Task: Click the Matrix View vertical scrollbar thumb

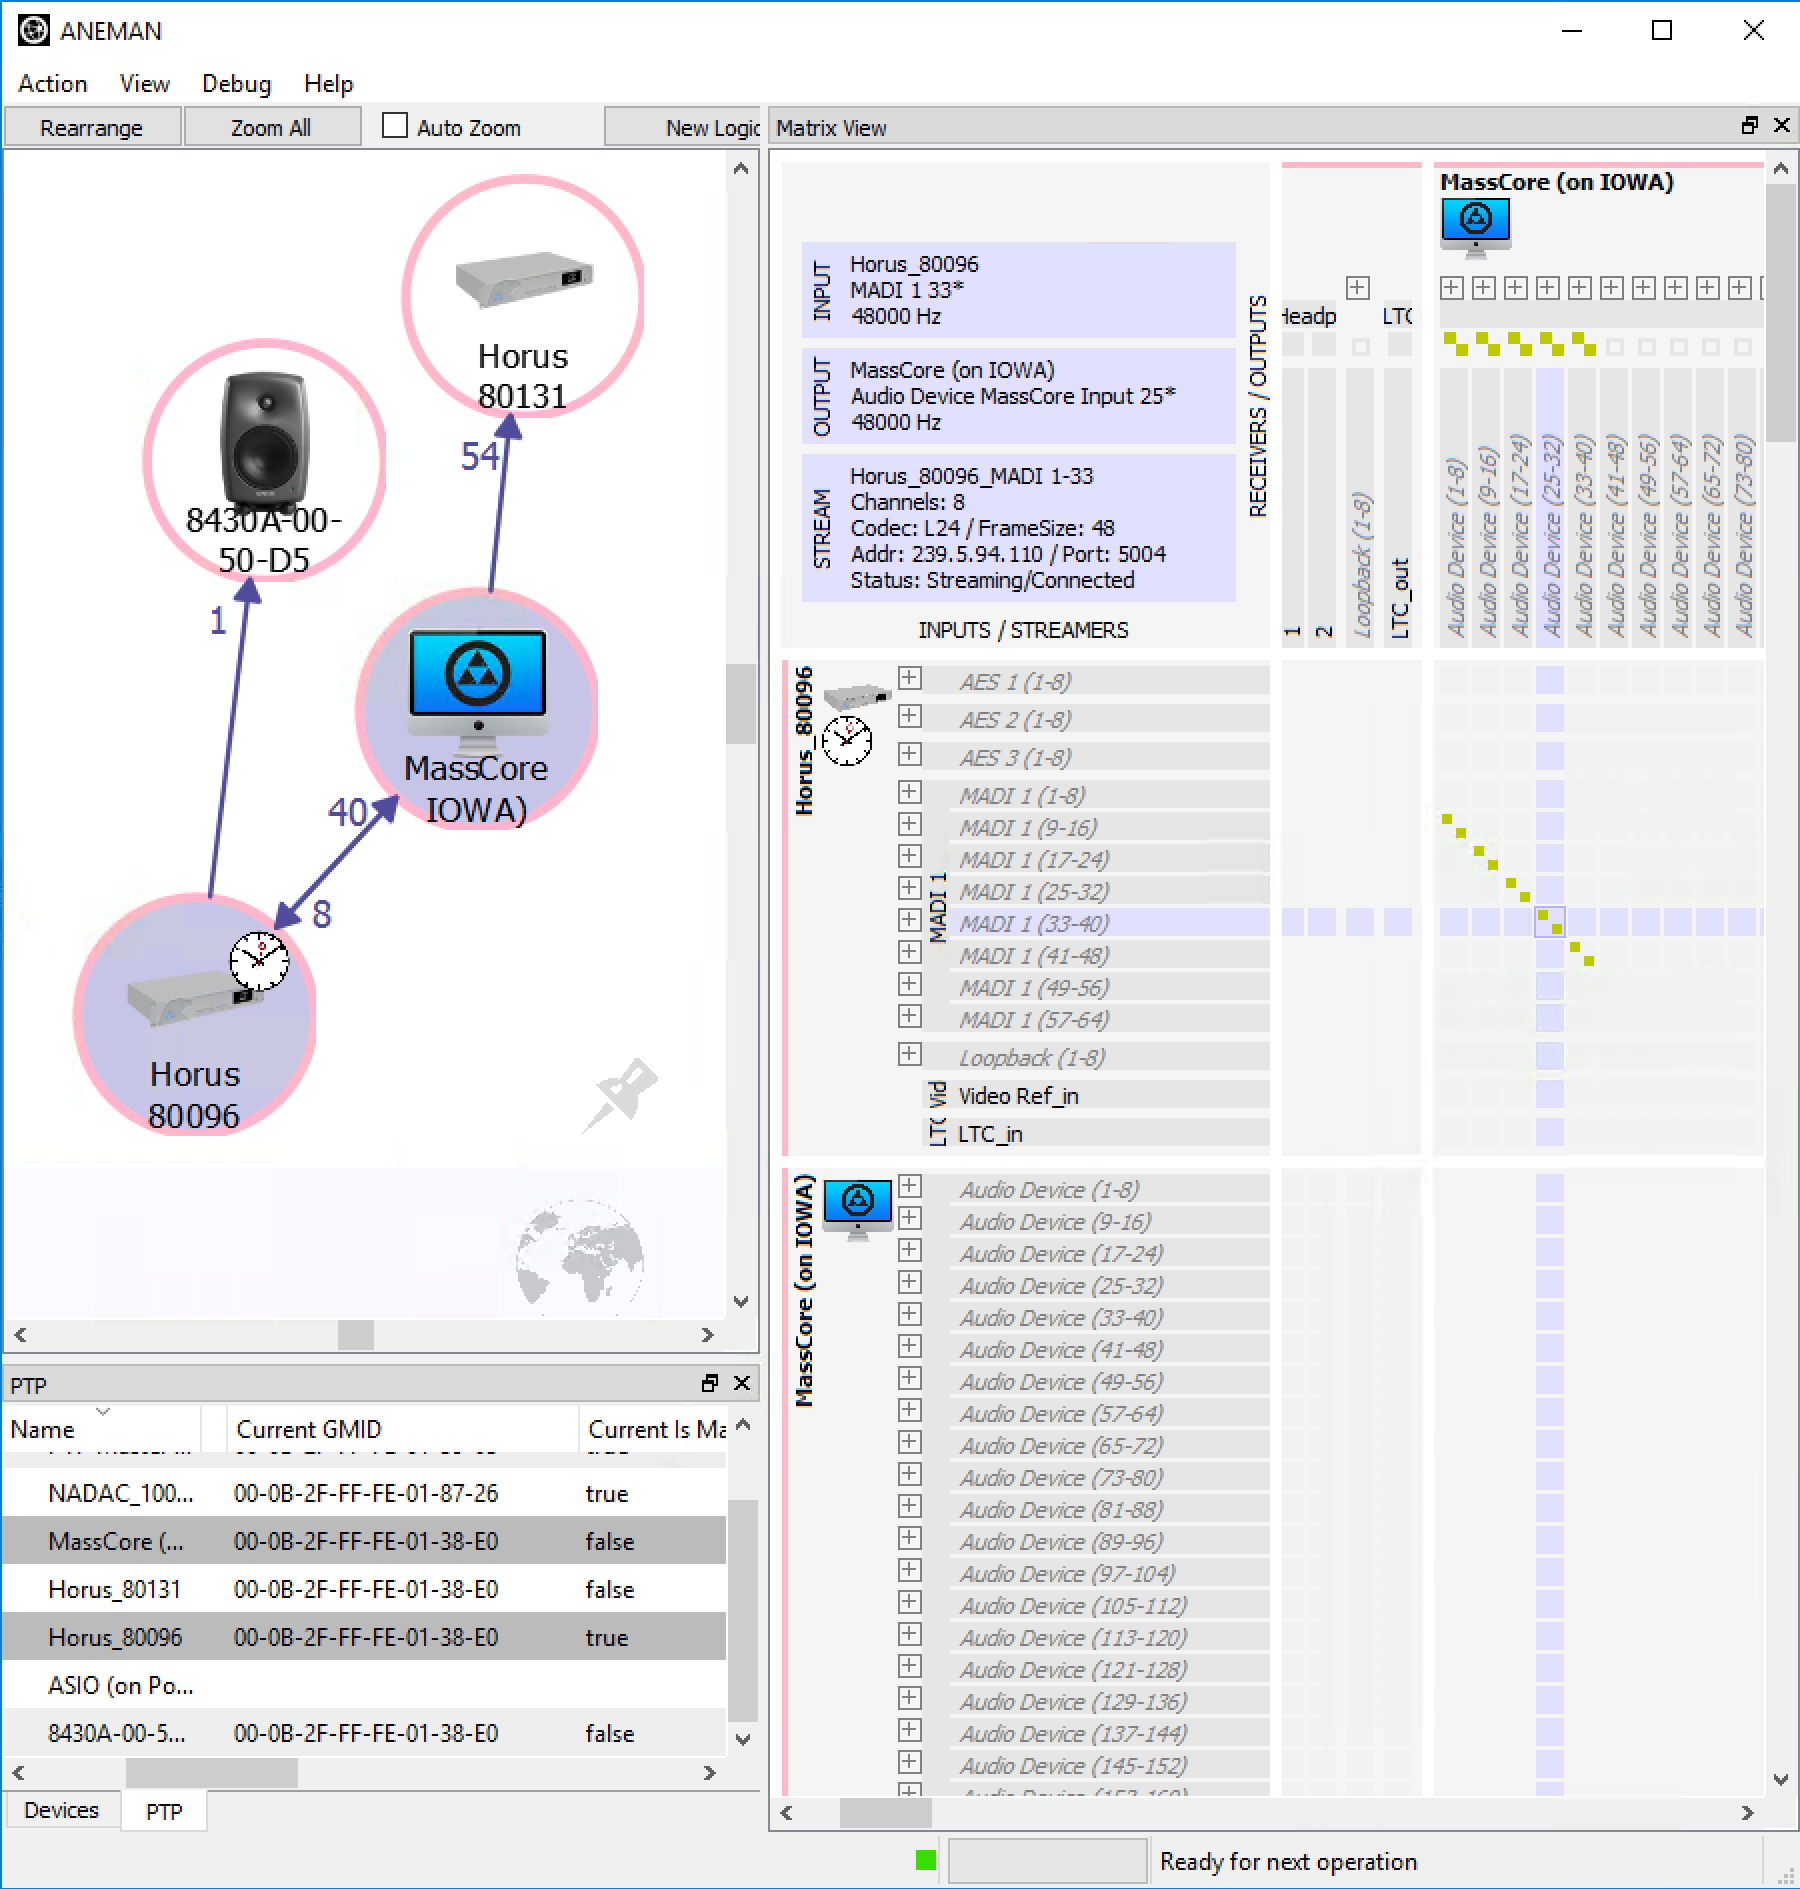Action: click(1781, 312)
